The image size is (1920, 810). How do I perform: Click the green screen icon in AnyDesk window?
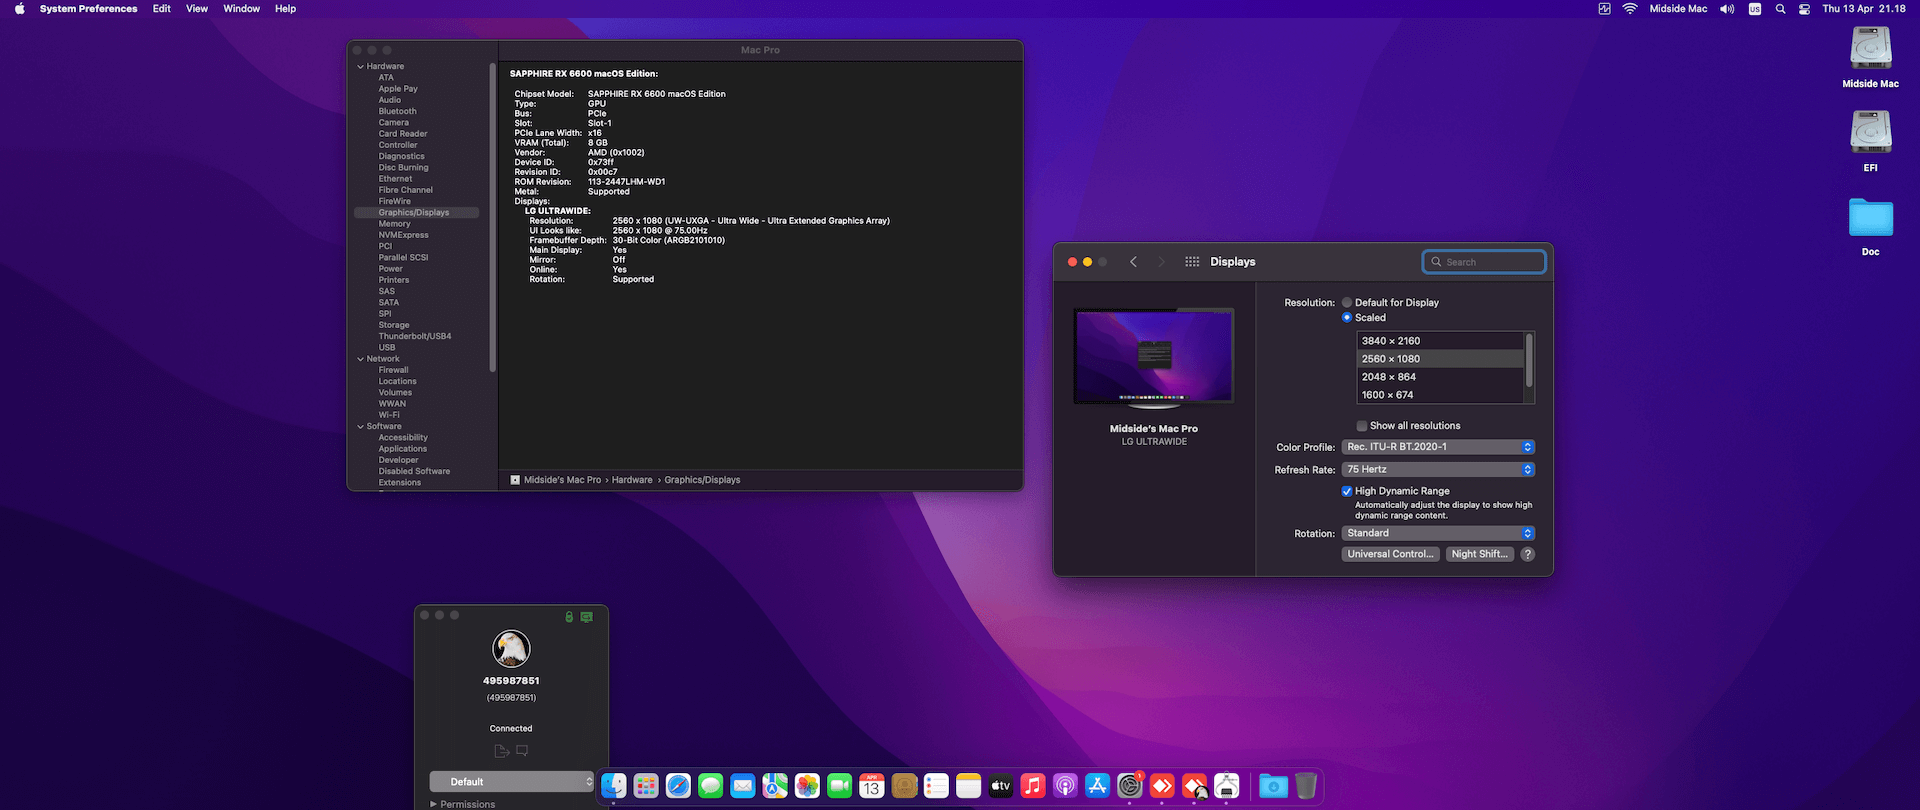tap(587, 617)
